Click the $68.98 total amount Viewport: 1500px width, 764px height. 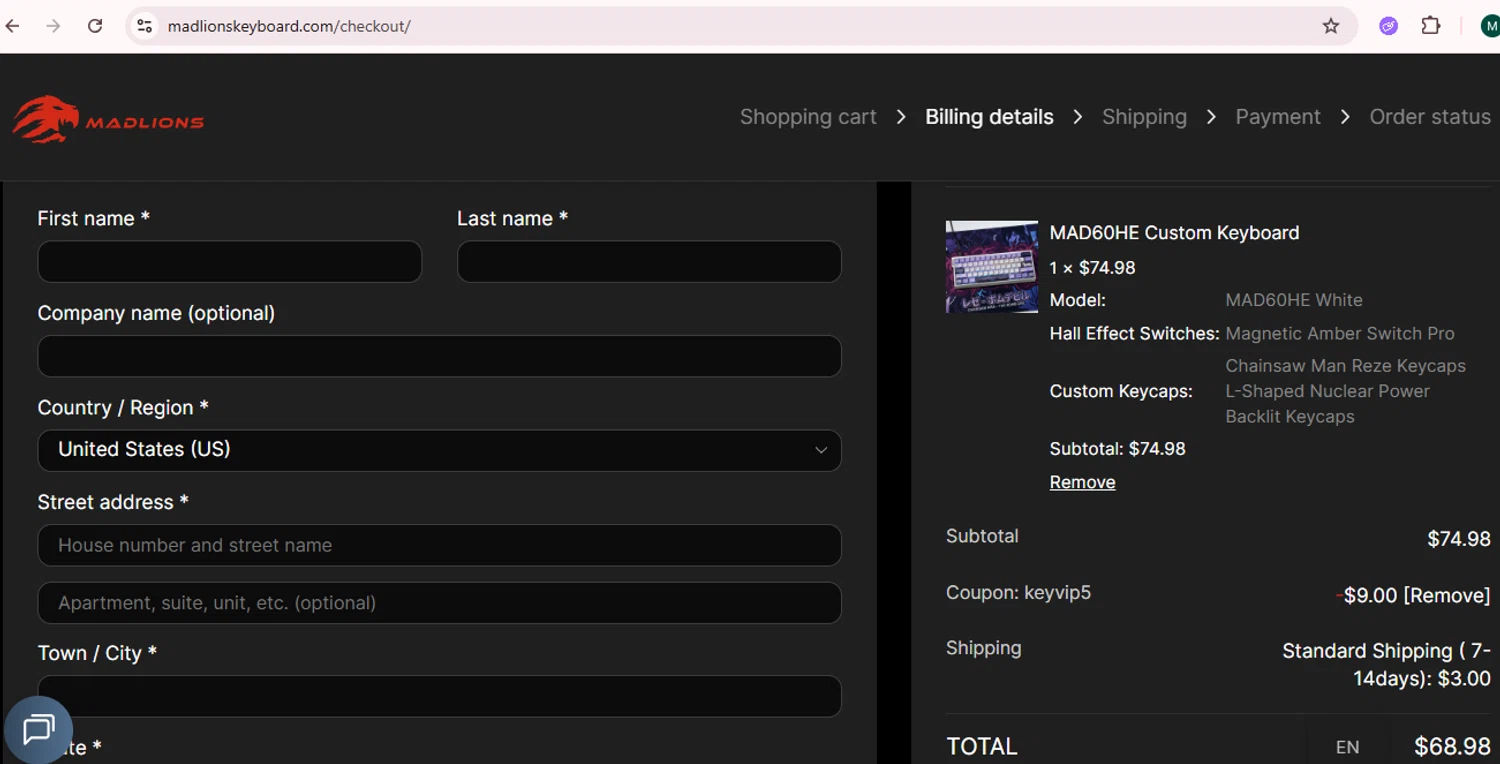1452,747
